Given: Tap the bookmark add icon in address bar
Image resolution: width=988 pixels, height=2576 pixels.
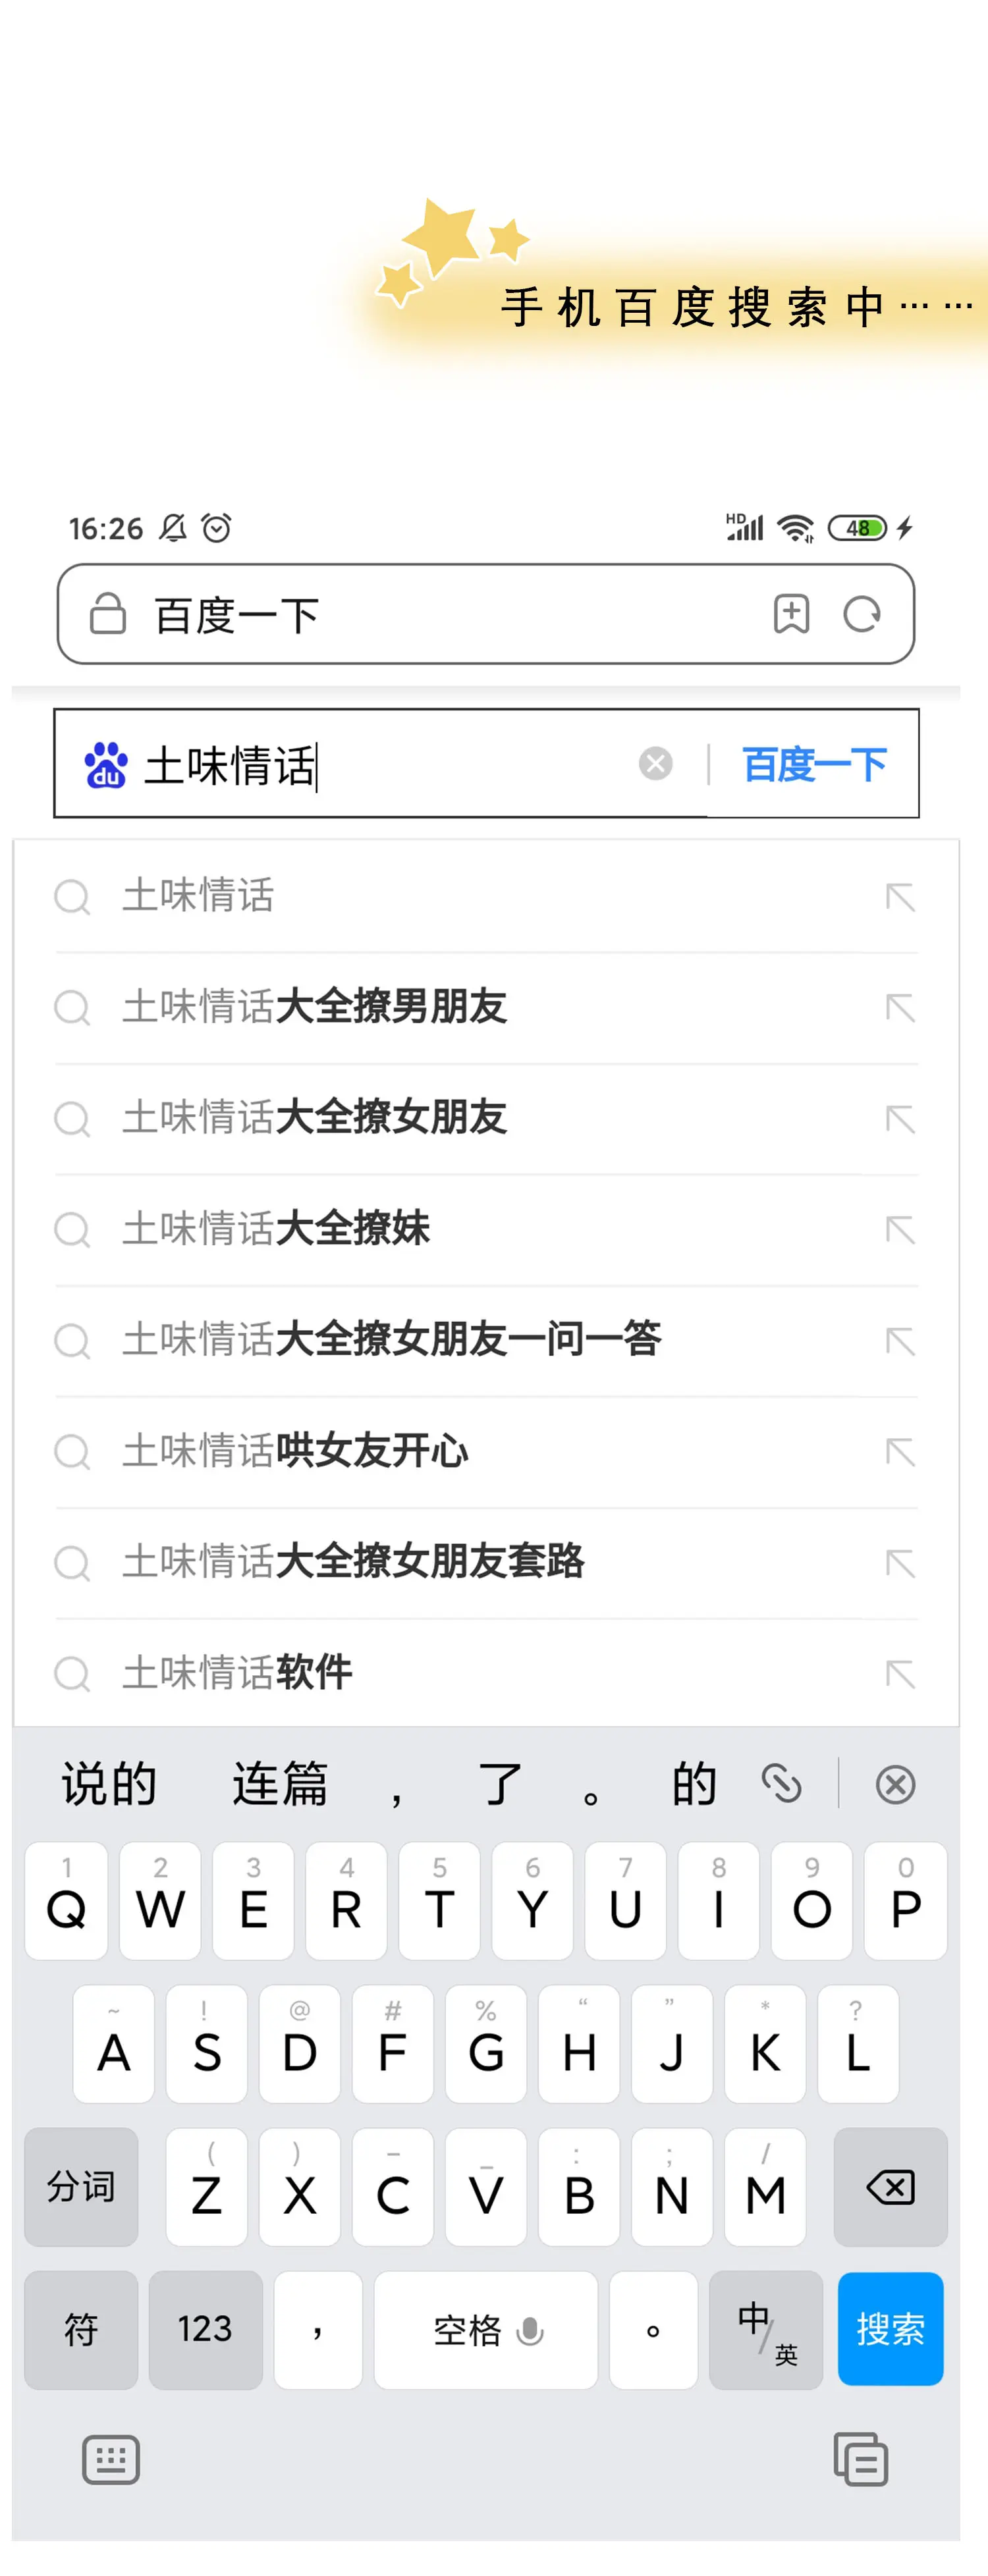Looking at the screenshot, I should pos(791,614).
